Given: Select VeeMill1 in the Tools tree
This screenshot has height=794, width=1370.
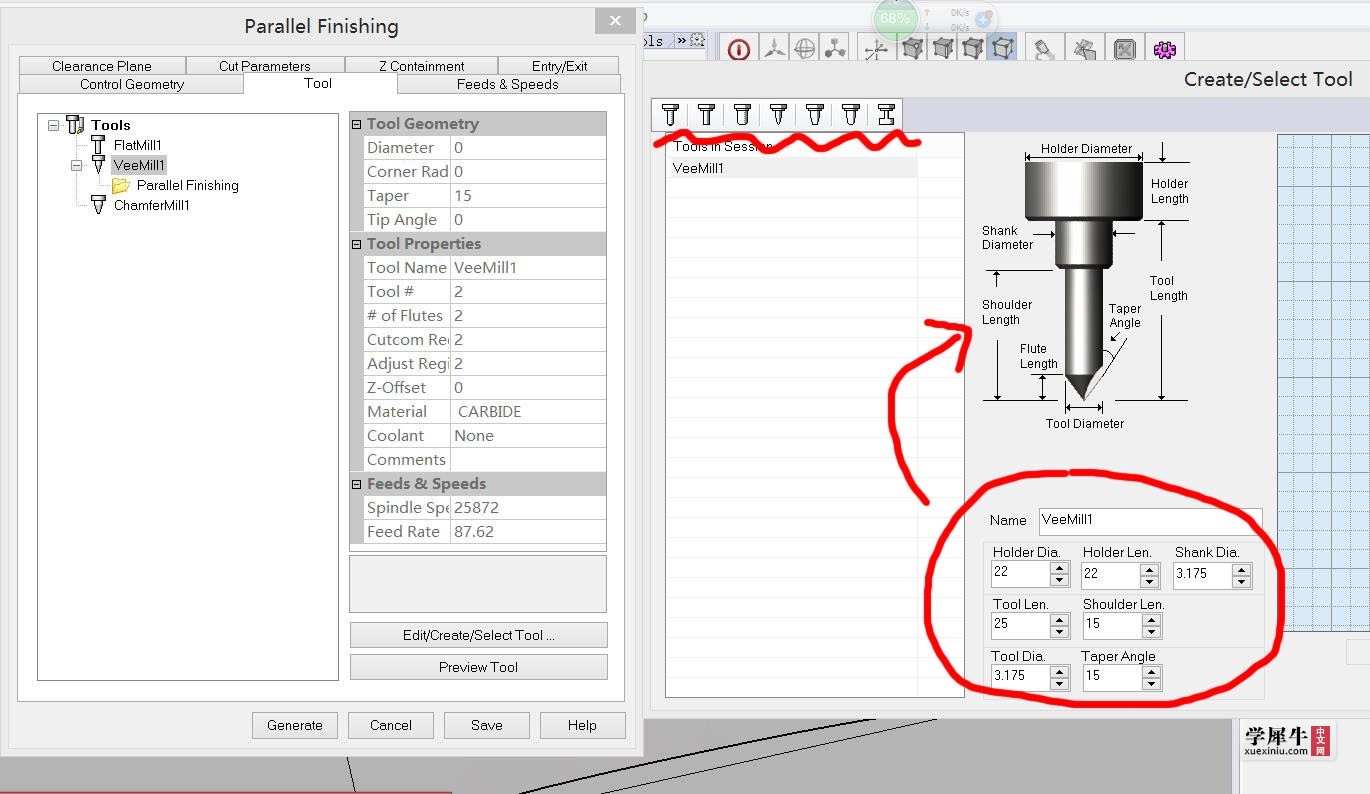Looking at the screenshot, I should (x=139, y=165).
